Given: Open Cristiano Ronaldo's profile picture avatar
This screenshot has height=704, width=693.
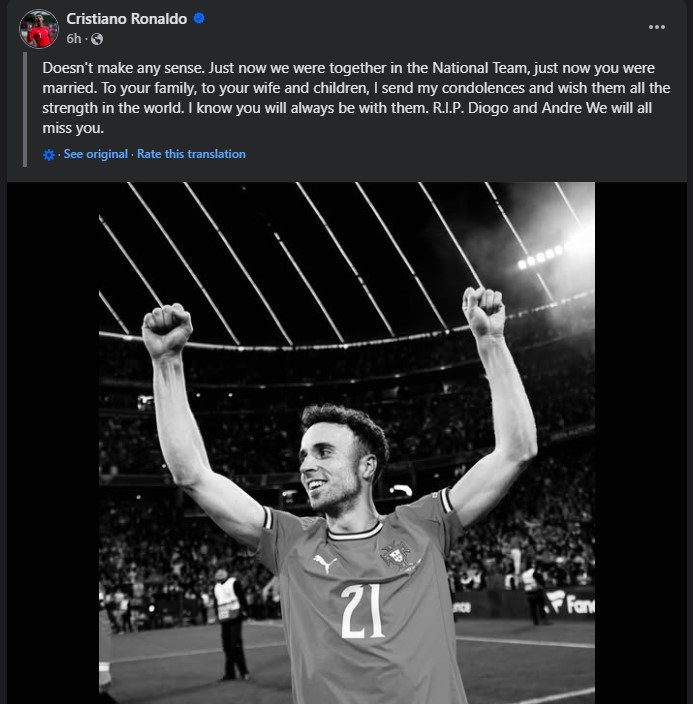Looking at the screenshot, I should tap(38, 29).
